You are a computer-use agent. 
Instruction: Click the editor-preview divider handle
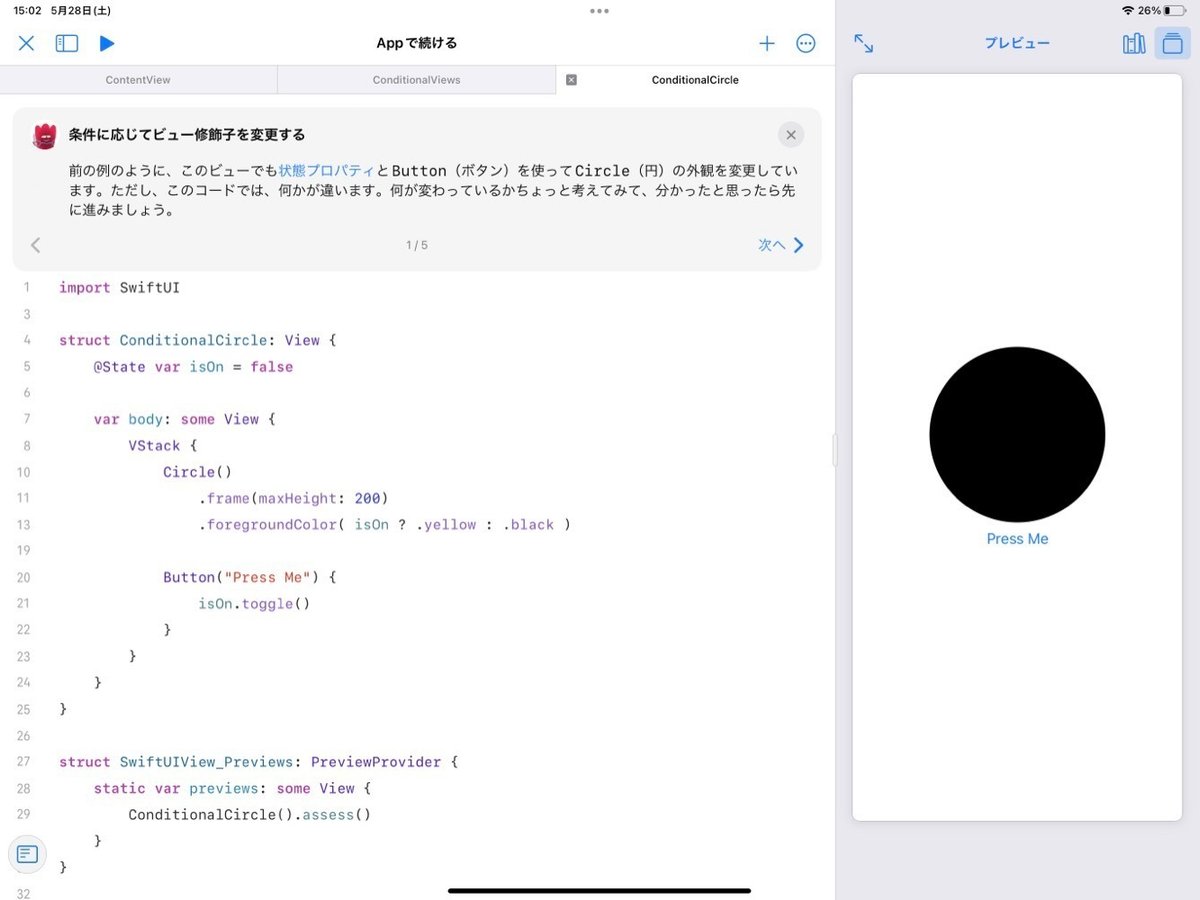[x=835, y=450]
